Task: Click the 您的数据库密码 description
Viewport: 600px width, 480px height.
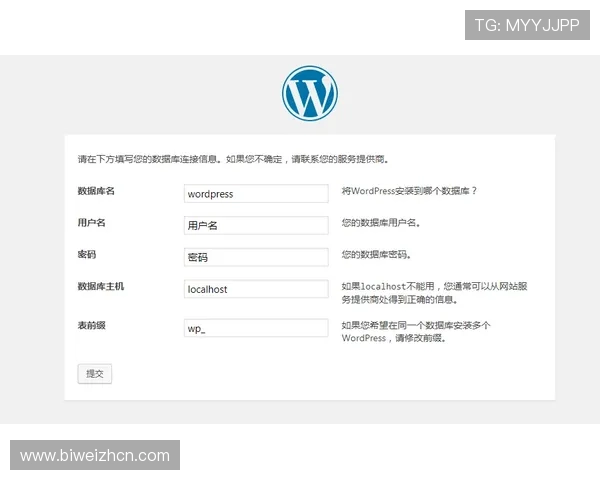Action: (x=377, y=254)
